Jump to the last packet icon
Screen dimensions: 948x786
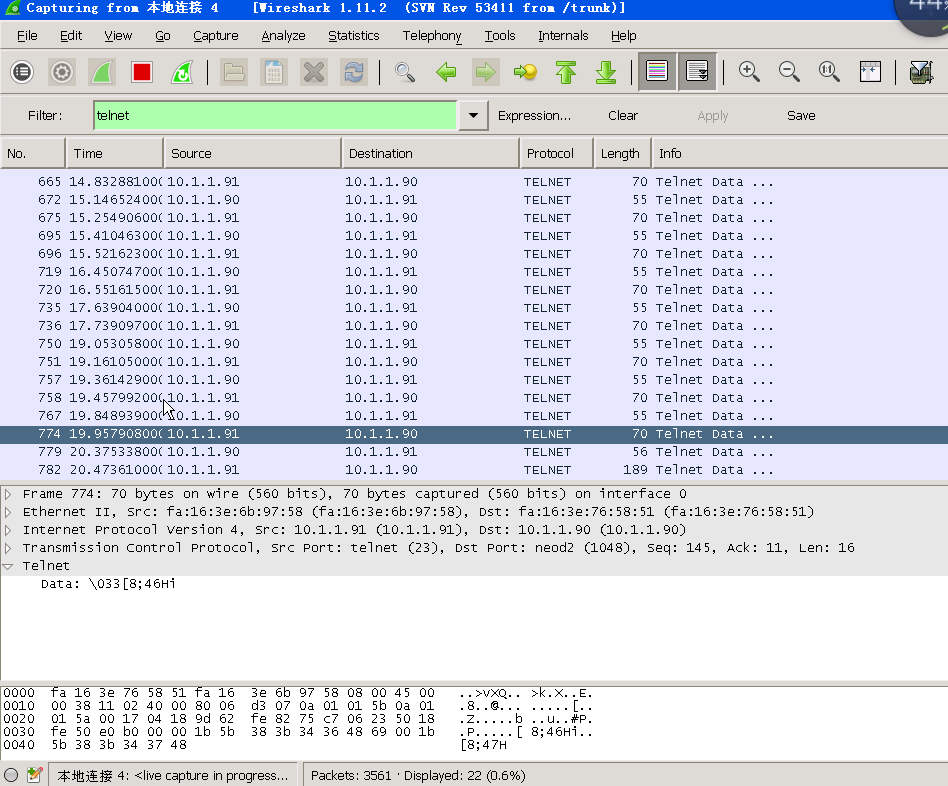(x=606, y=72)
